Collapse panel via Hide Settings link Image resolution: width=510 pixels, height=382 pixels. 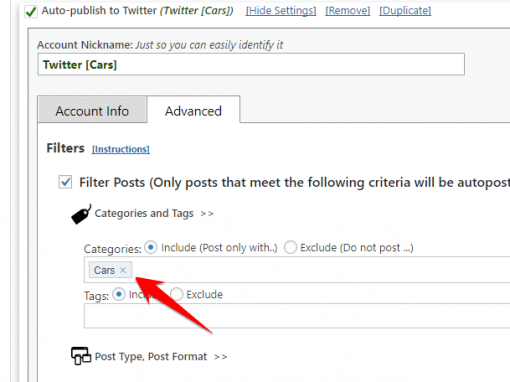point(281,11)
